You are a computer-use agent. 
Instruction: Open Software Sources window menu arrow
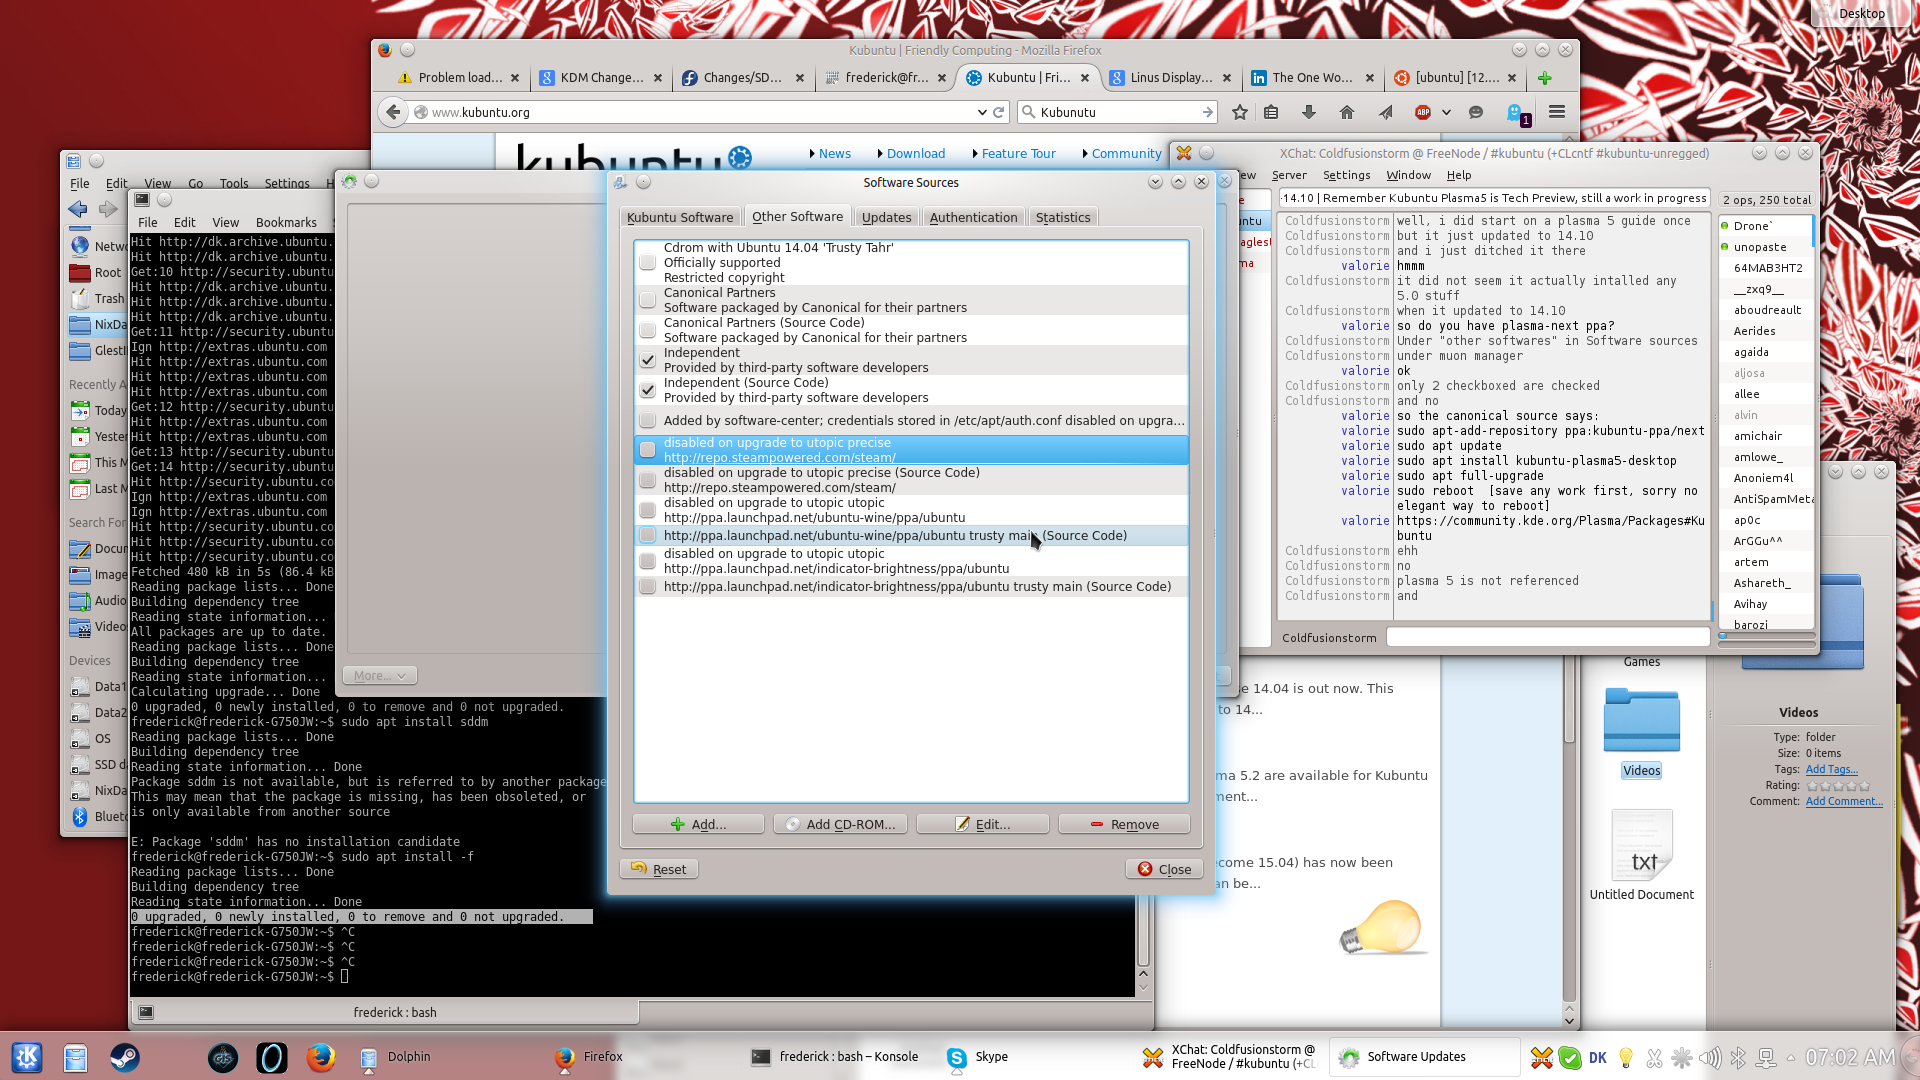click(1155, 182)
